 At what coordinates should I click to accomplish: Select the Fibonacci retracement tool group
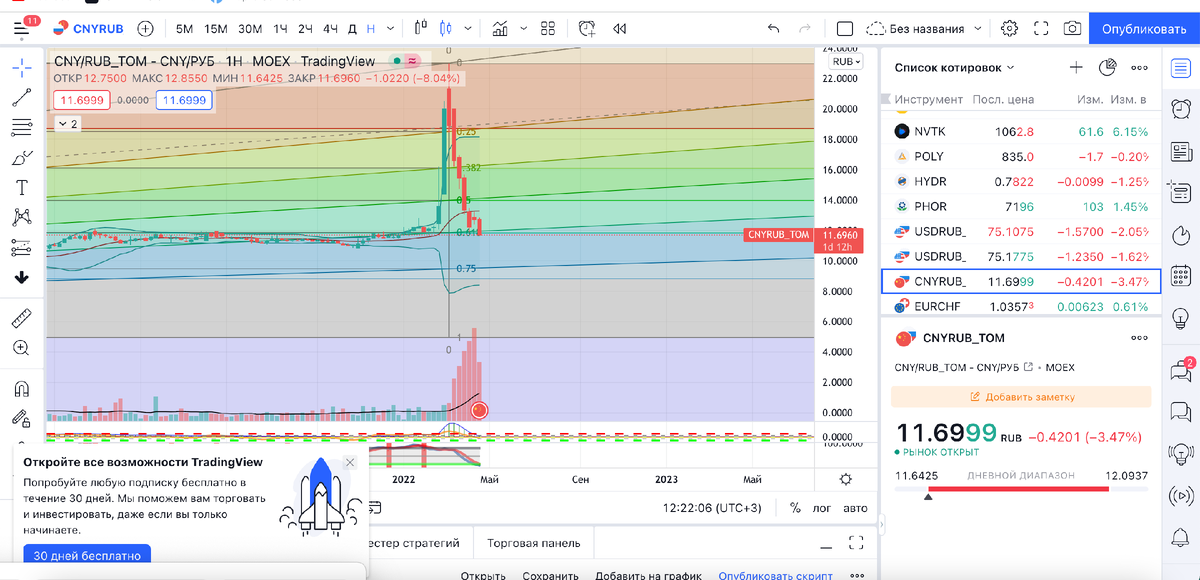[21, 127]
